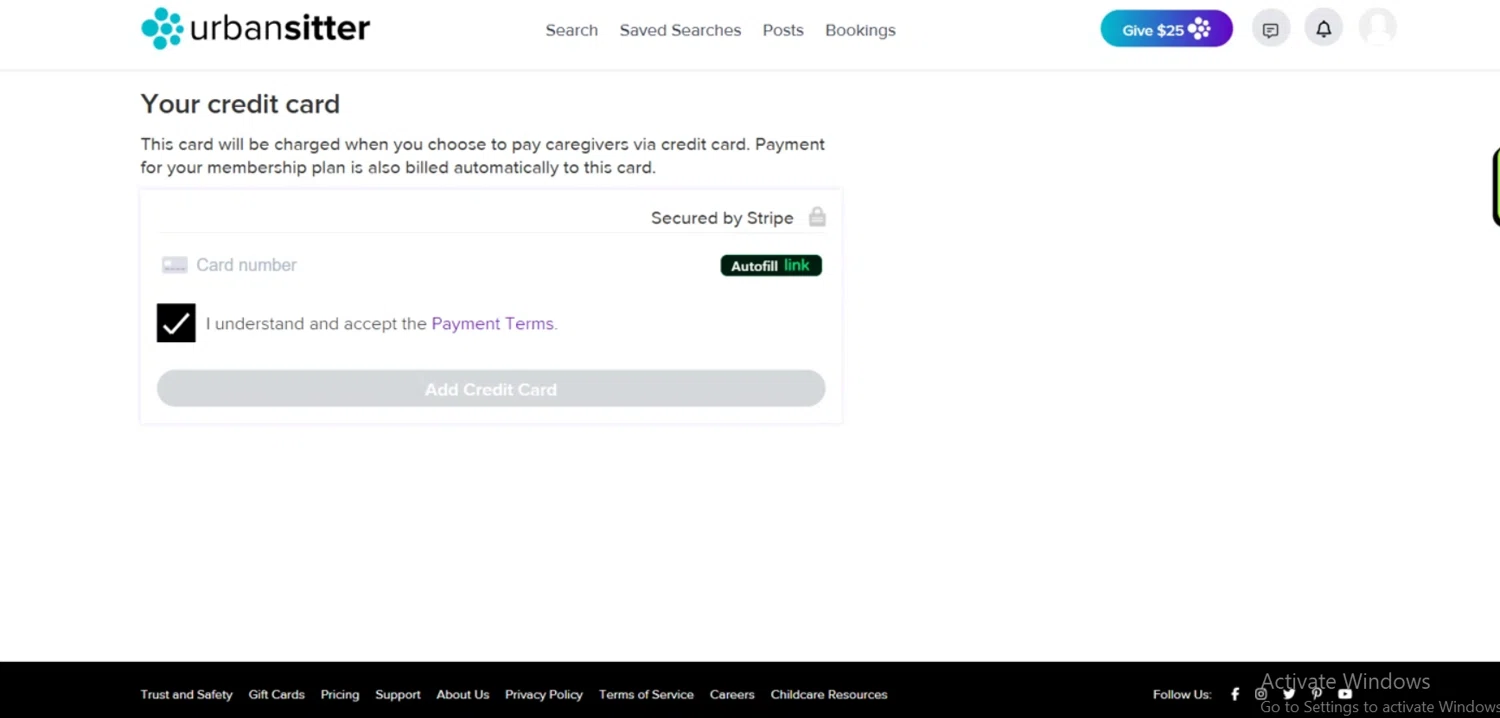Click the Give $25 button
Image resolution: width=1500 pixels, height=718 pixels.
click(x=1166, y=29)
